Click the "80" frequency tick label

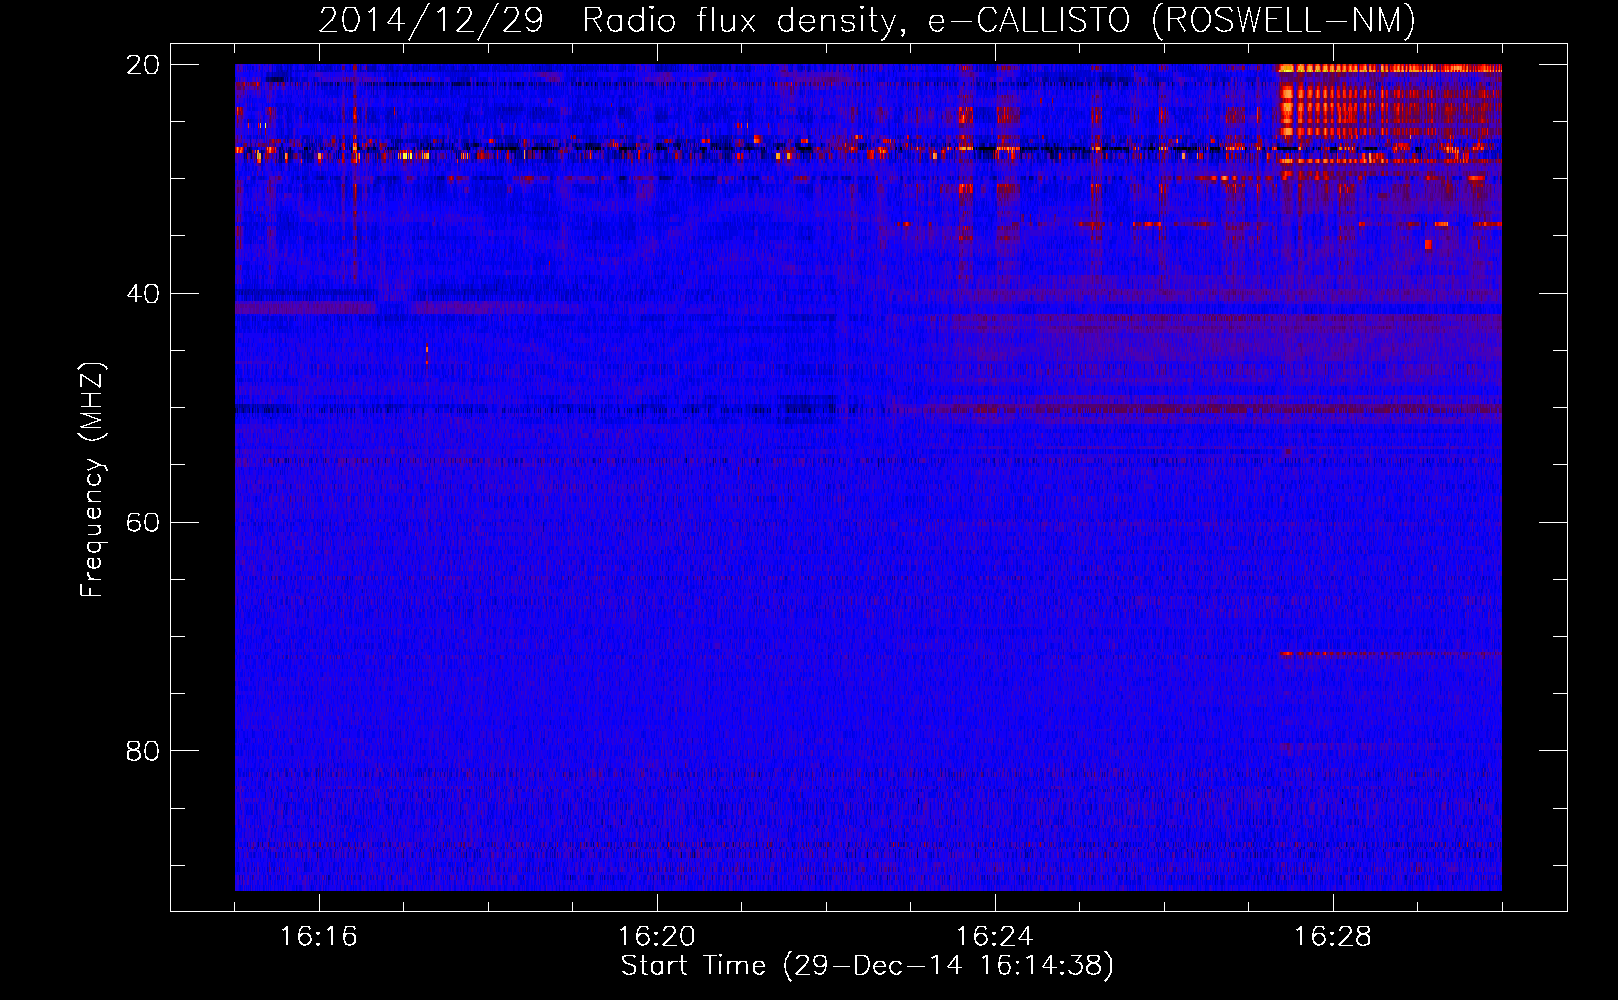point(143,751)
